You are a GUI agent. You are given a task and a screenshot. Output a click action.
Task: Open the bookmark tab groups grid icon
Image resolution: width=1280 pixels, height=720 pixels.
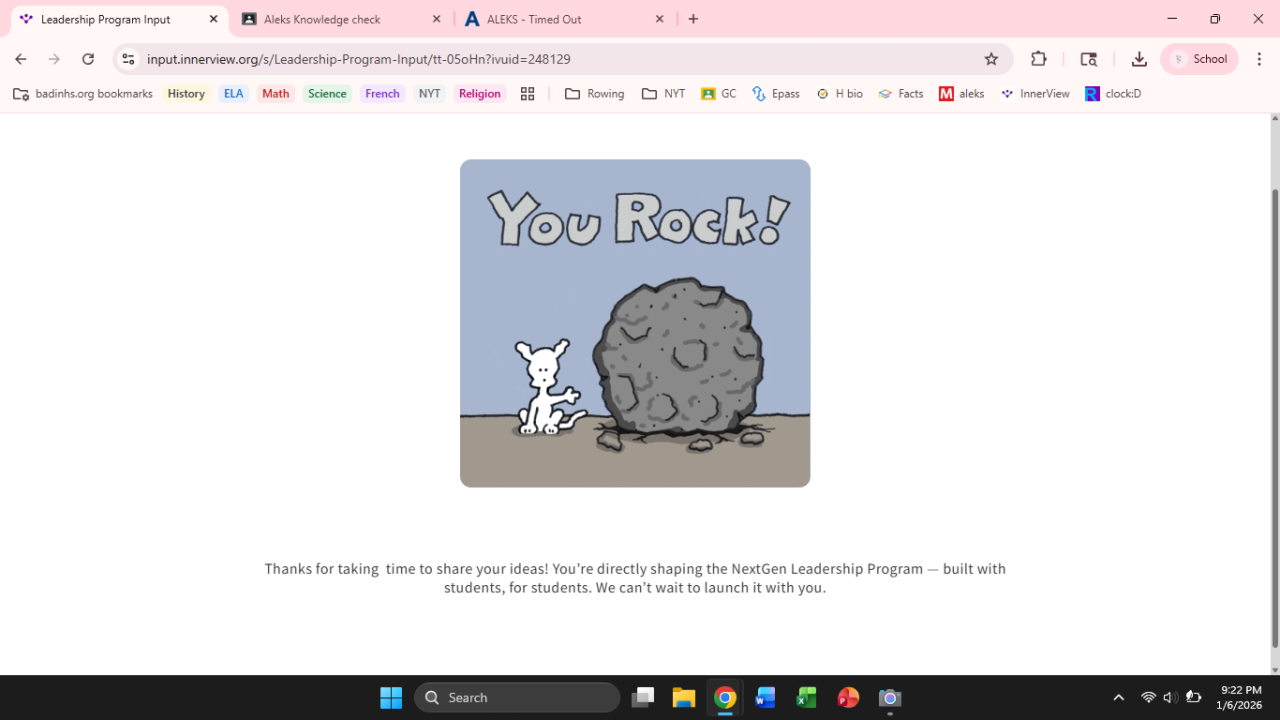tap(527, 94)
